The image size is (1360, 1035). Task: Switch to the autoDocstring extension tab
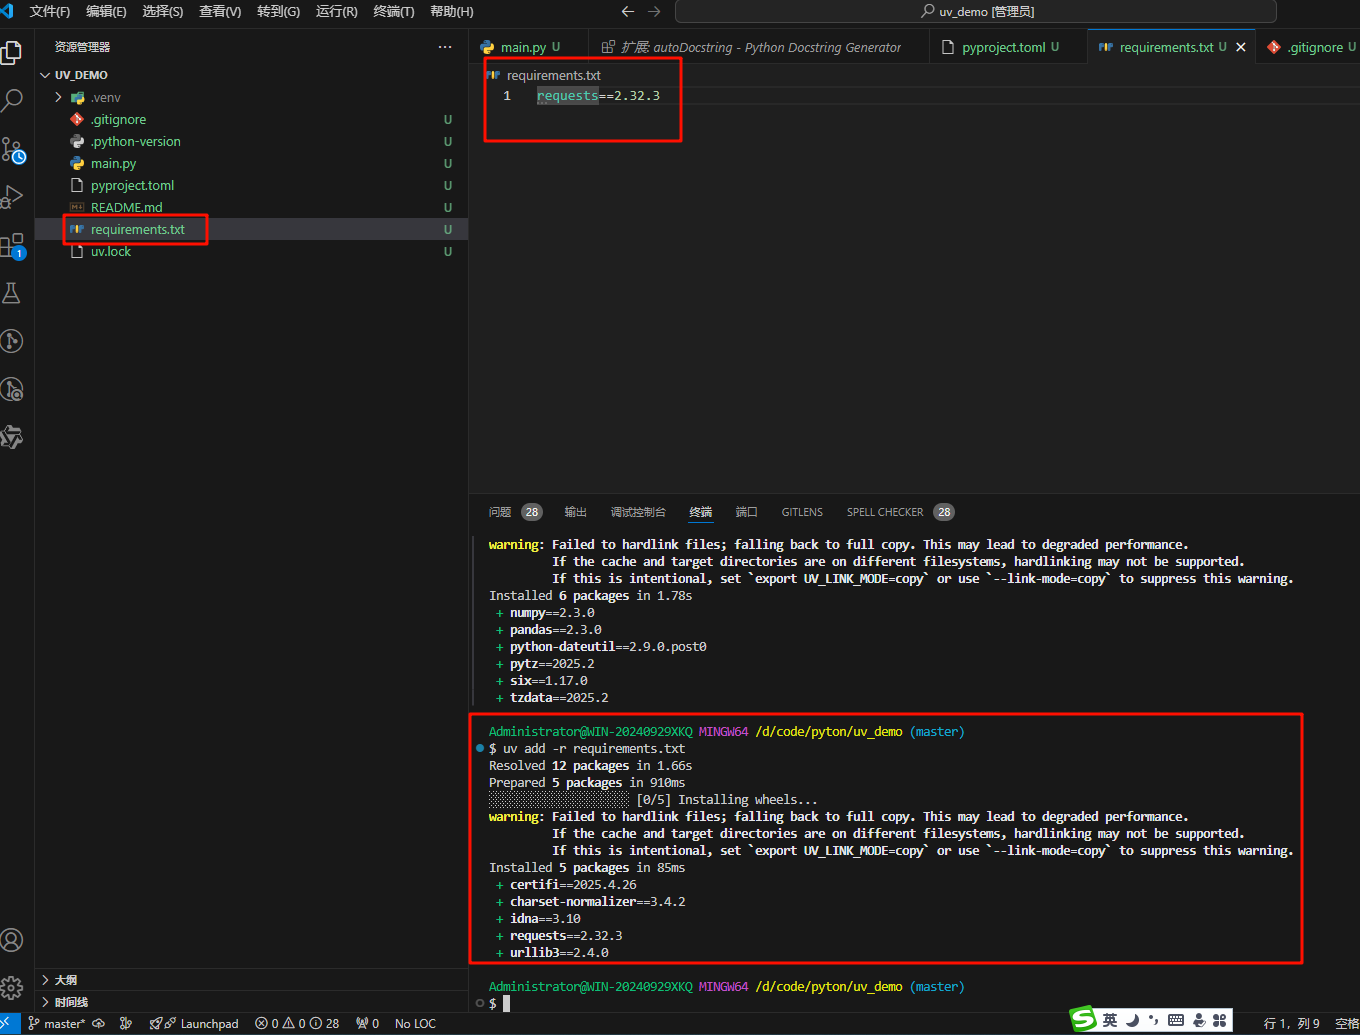(x=759, y=47)
